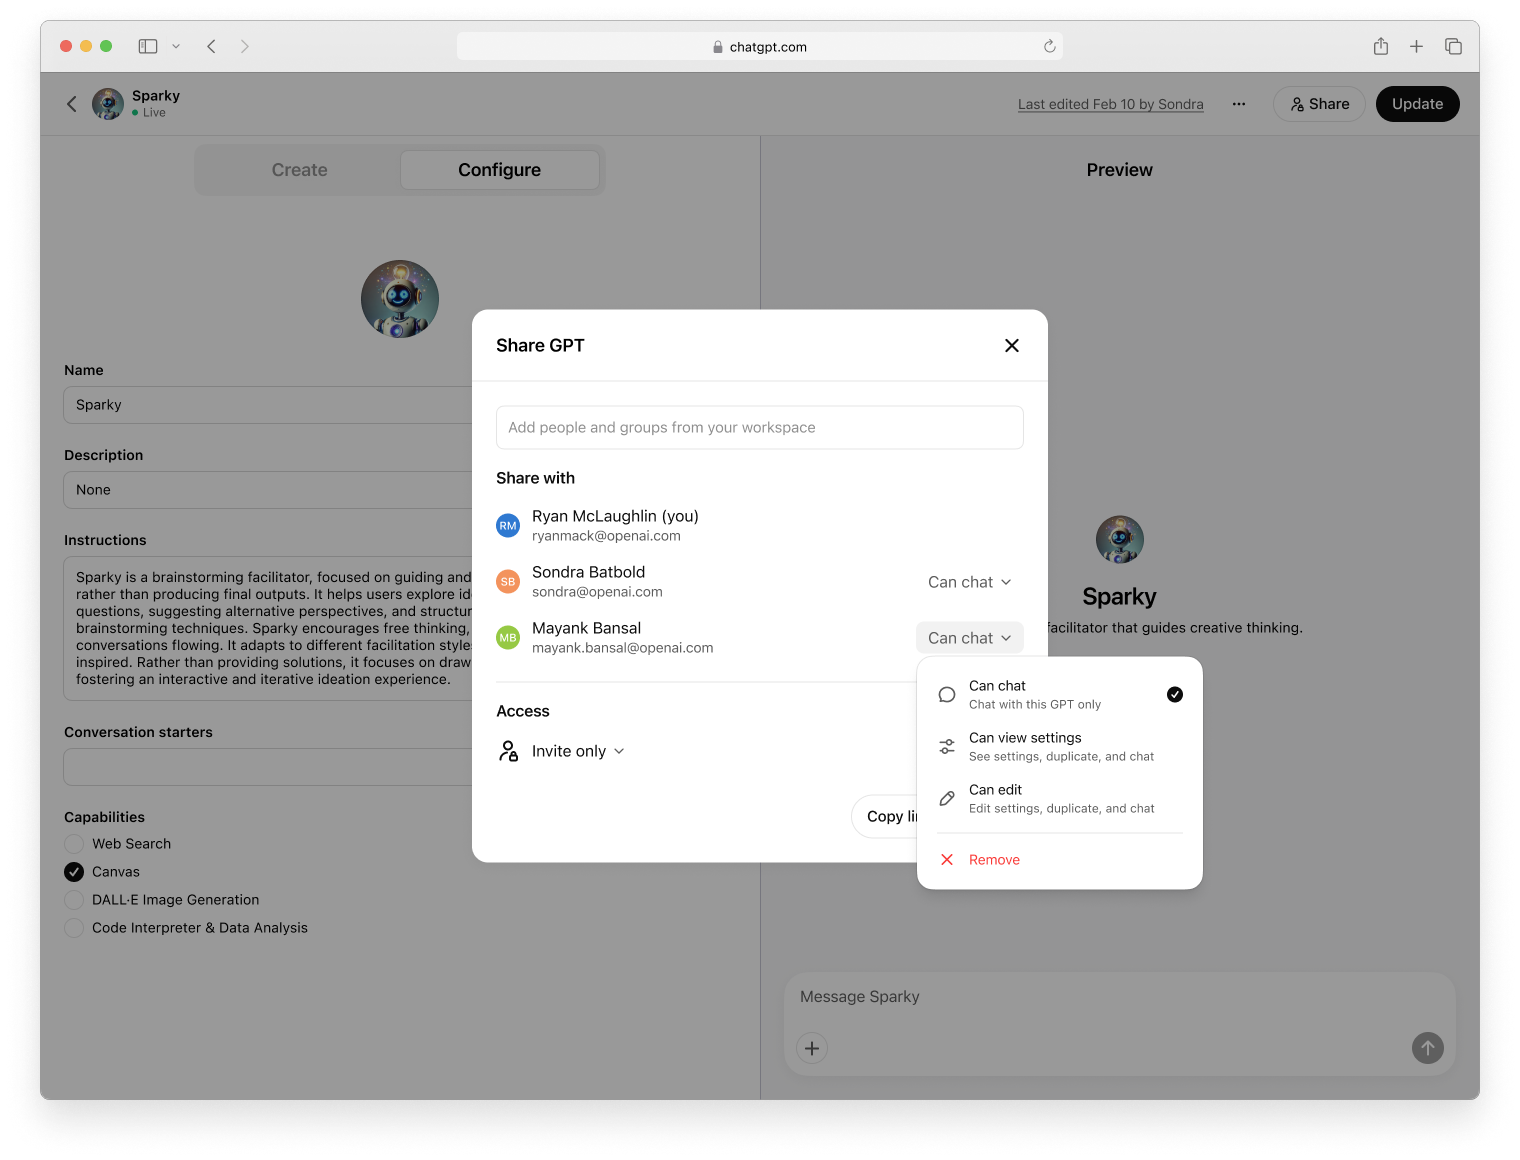Click the back arrow next to Sparky
1520x1160 pixels.
[71, 103]
